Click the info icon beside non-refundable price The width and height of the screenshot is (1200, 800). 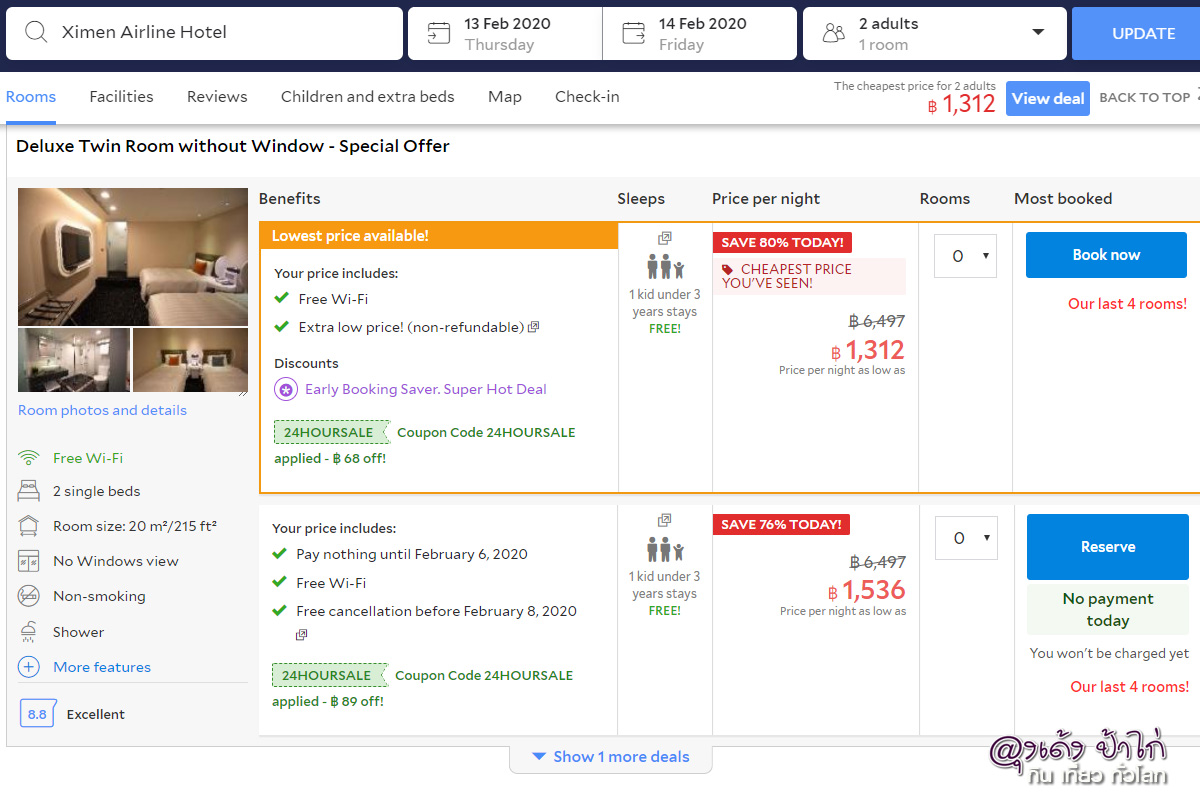[534, 327]
